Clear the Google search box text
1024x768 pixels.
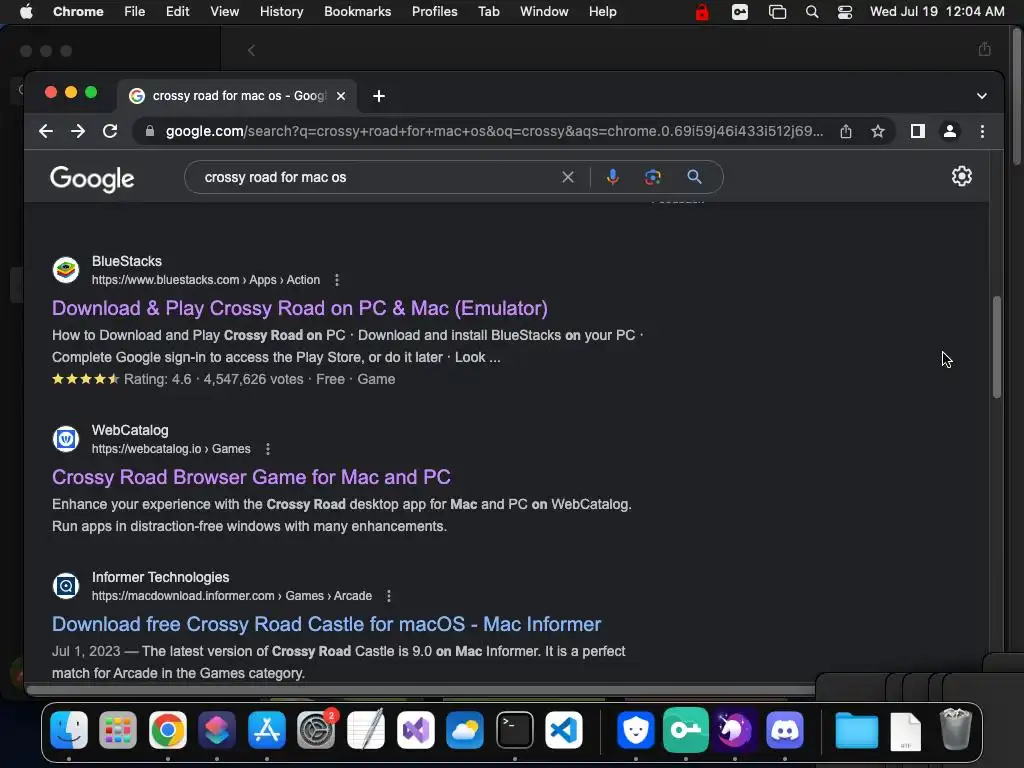[x=568, y=177]
